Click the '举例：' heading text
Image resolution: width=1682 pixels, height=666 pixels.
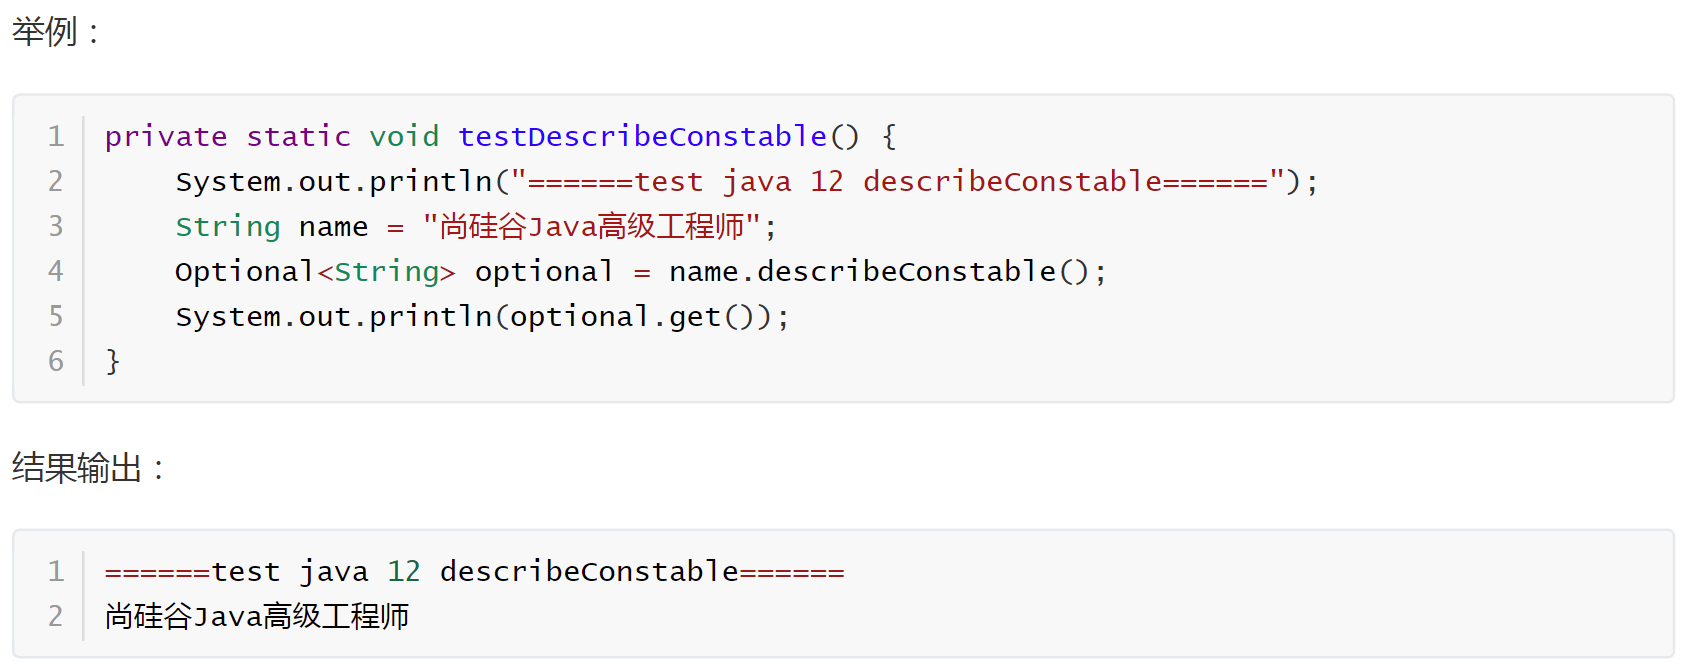[57, 31]
